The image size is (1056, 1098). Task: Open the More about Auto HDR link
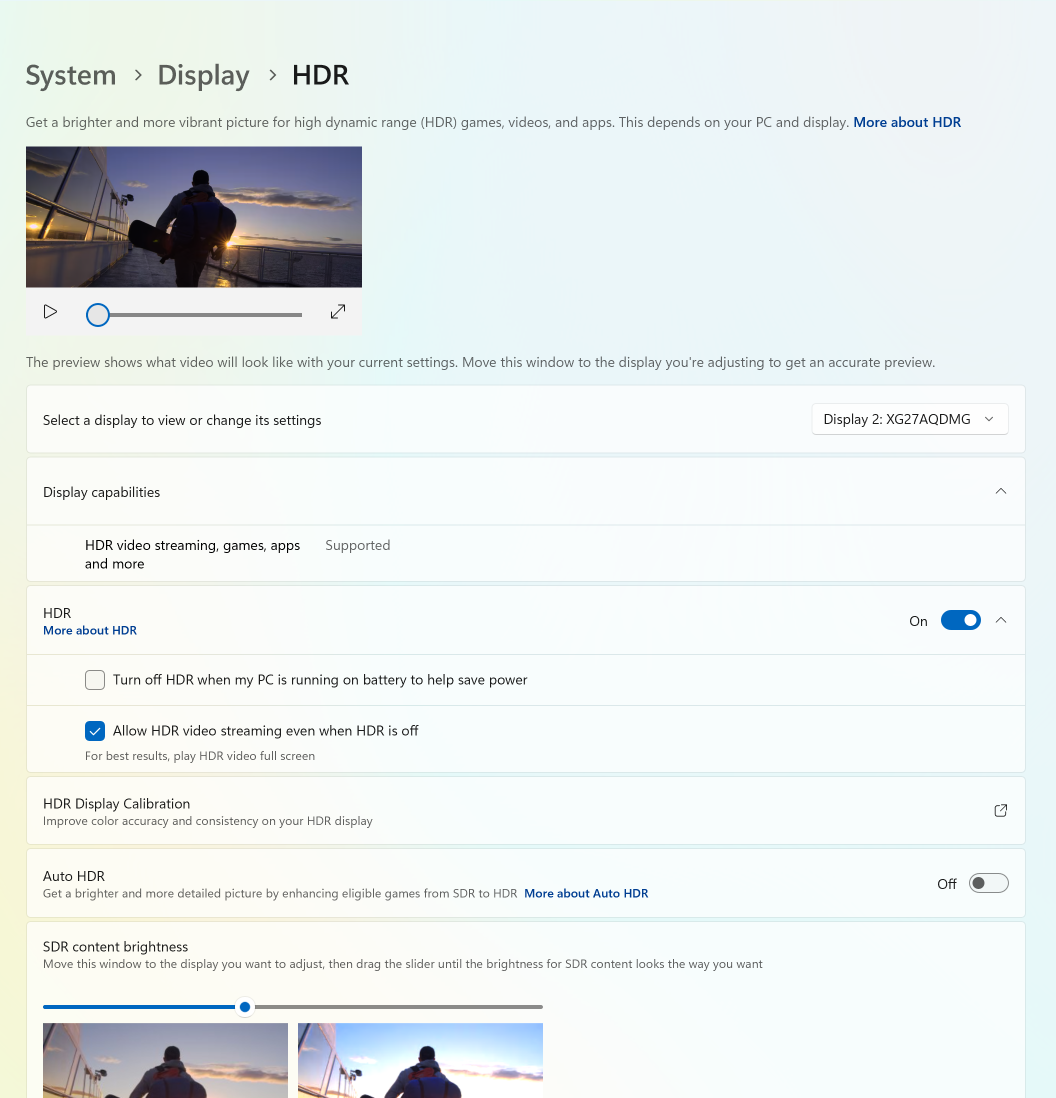click(586, 892)
